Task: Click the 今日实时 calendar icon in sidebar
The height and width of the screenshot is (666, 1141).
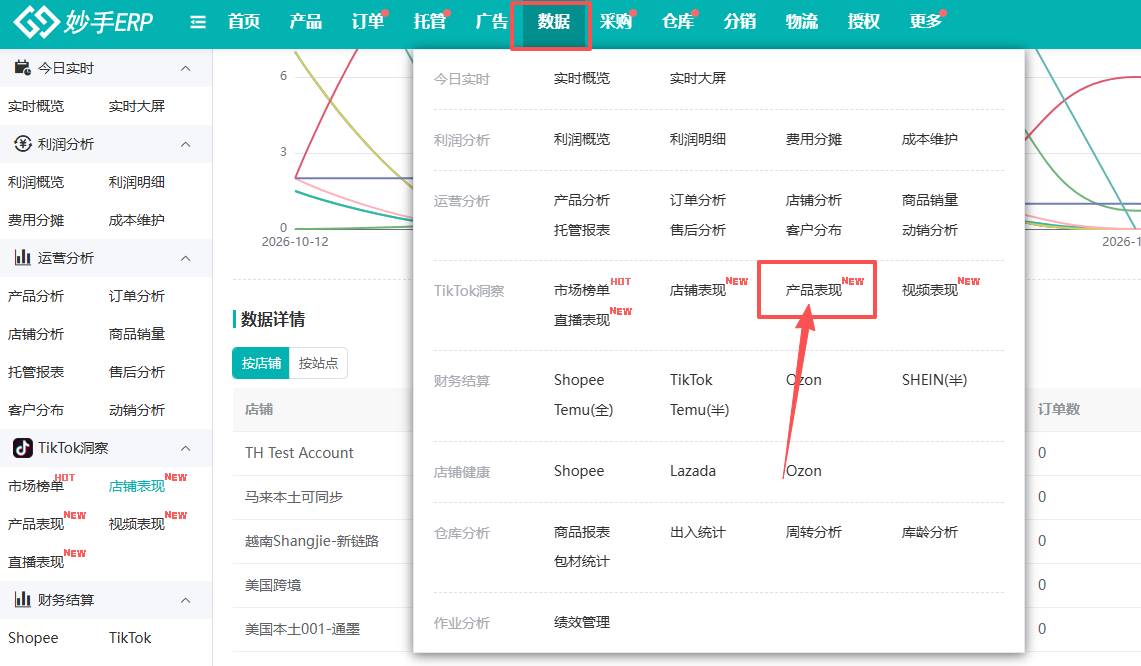Action: pos(23,68)
